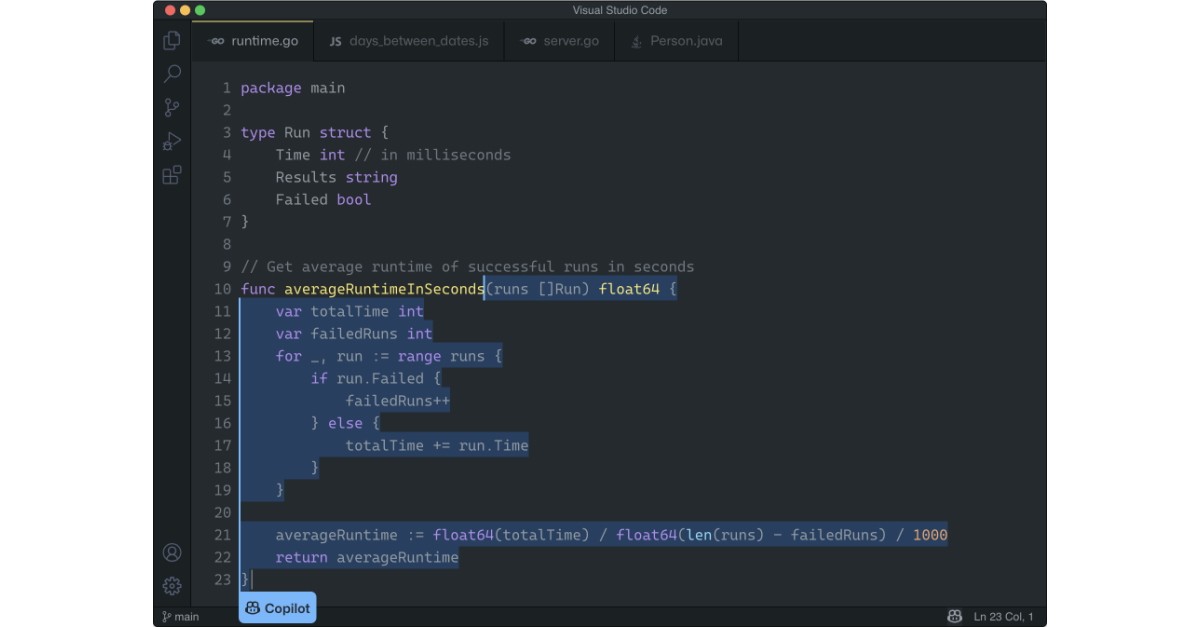Click 'return averageRuntime' on line 22

pyautogui.click(x=367, y=557)
